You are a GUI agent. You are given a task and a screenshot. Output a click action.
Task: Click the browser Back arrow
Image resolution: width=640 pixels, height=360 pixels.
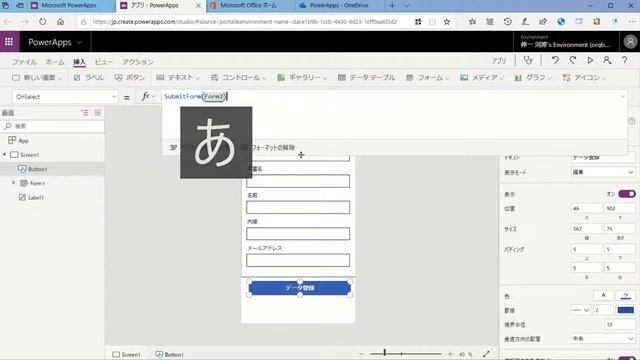(7, 22)
